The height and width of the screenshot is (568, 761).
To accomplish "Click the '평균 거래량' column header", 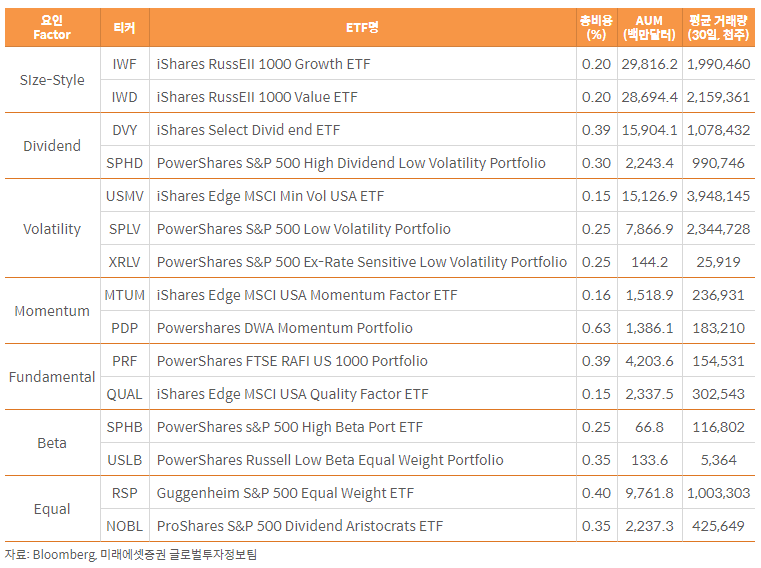I will point(718,28).
